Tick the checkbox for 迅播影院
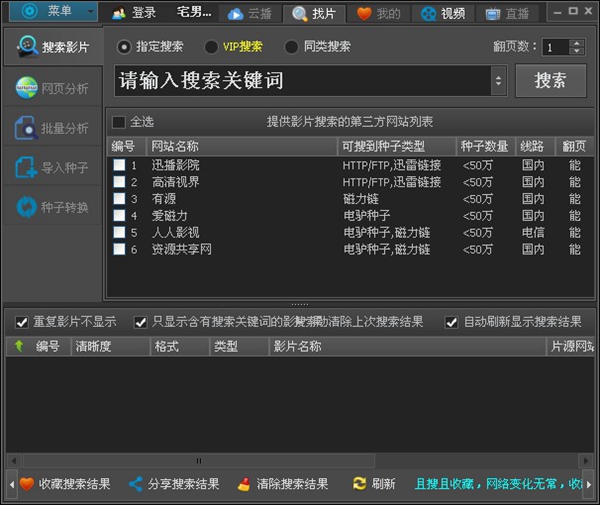Viewport: 600px width, 505px height. [x=119, y=165]
